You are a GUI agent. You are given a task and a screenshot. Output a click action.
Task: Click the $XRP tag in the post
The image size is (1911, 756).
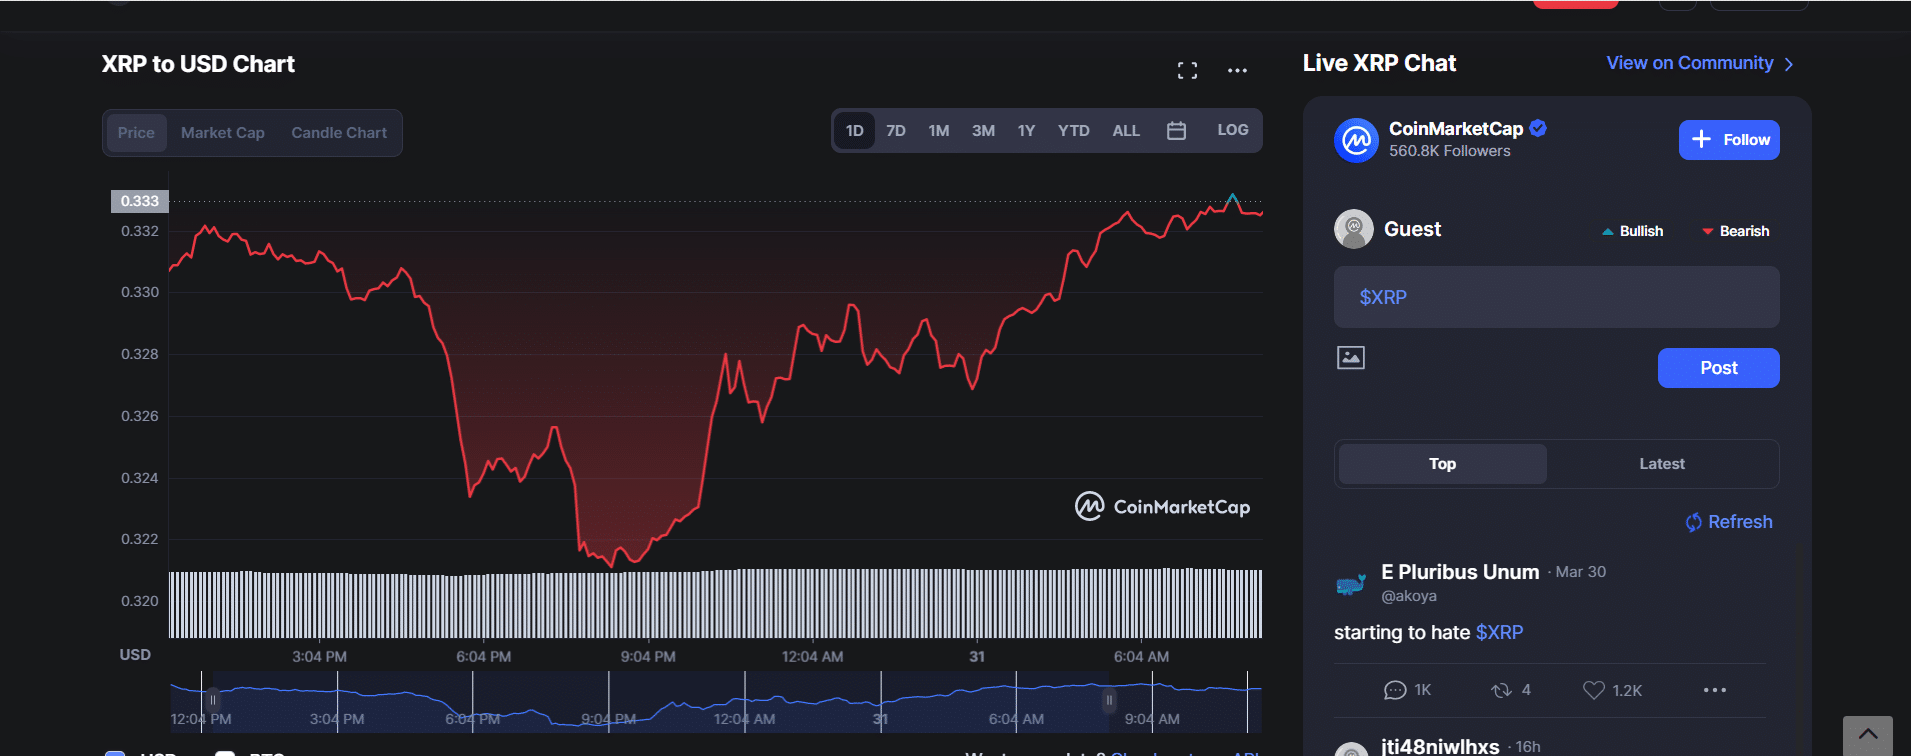coord(1499,632)
